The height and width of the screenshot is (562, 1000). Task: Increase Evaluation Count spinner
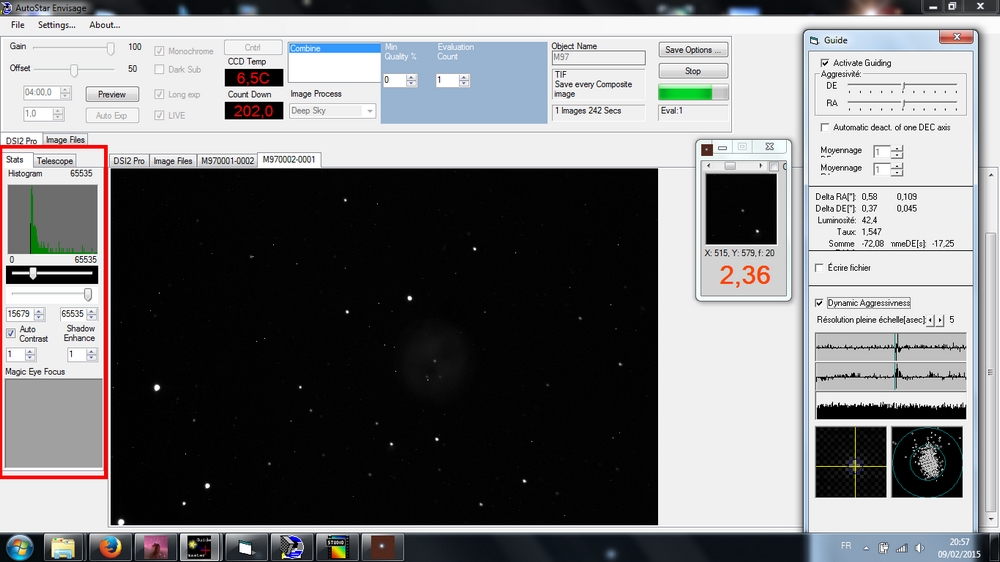464,77
